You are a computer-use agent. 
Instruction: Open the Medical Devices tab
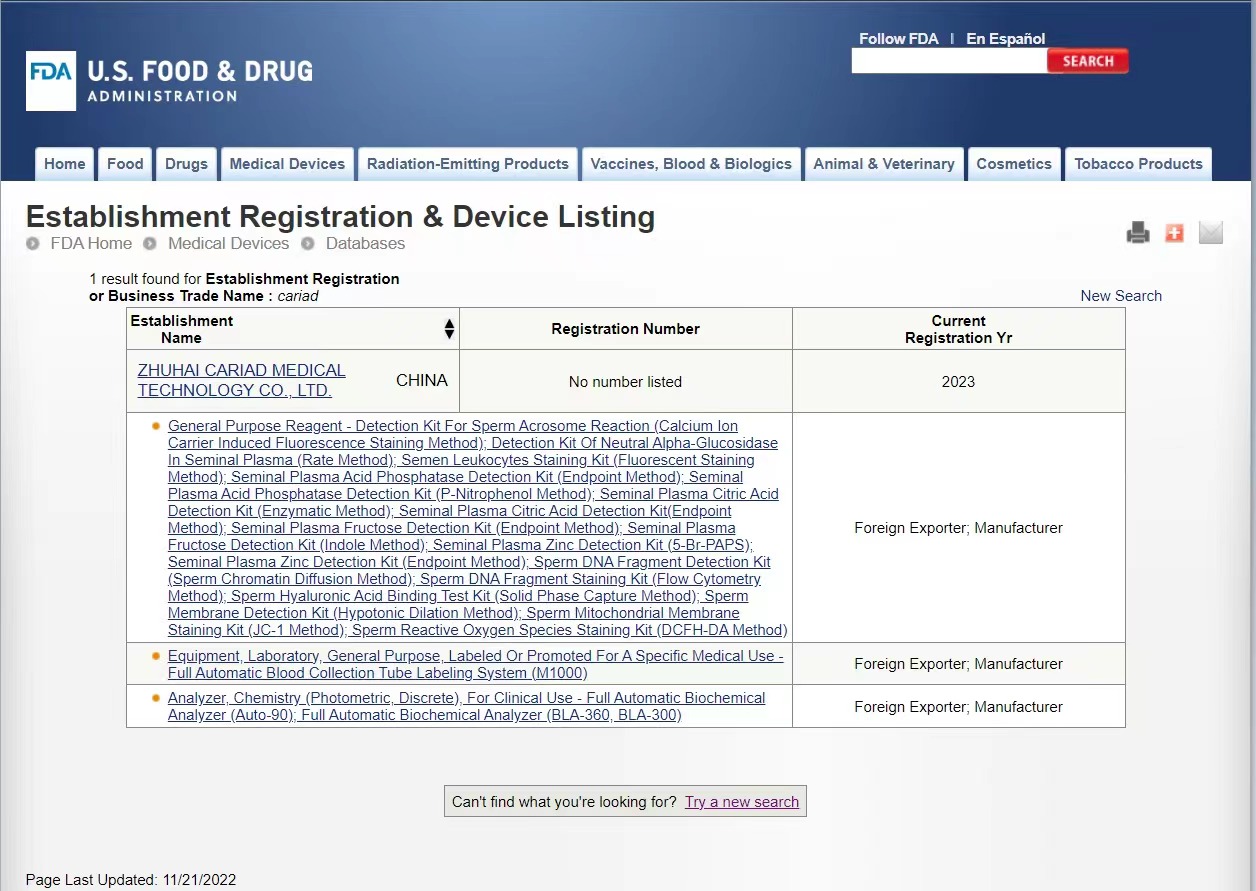(x=287, y=164)
